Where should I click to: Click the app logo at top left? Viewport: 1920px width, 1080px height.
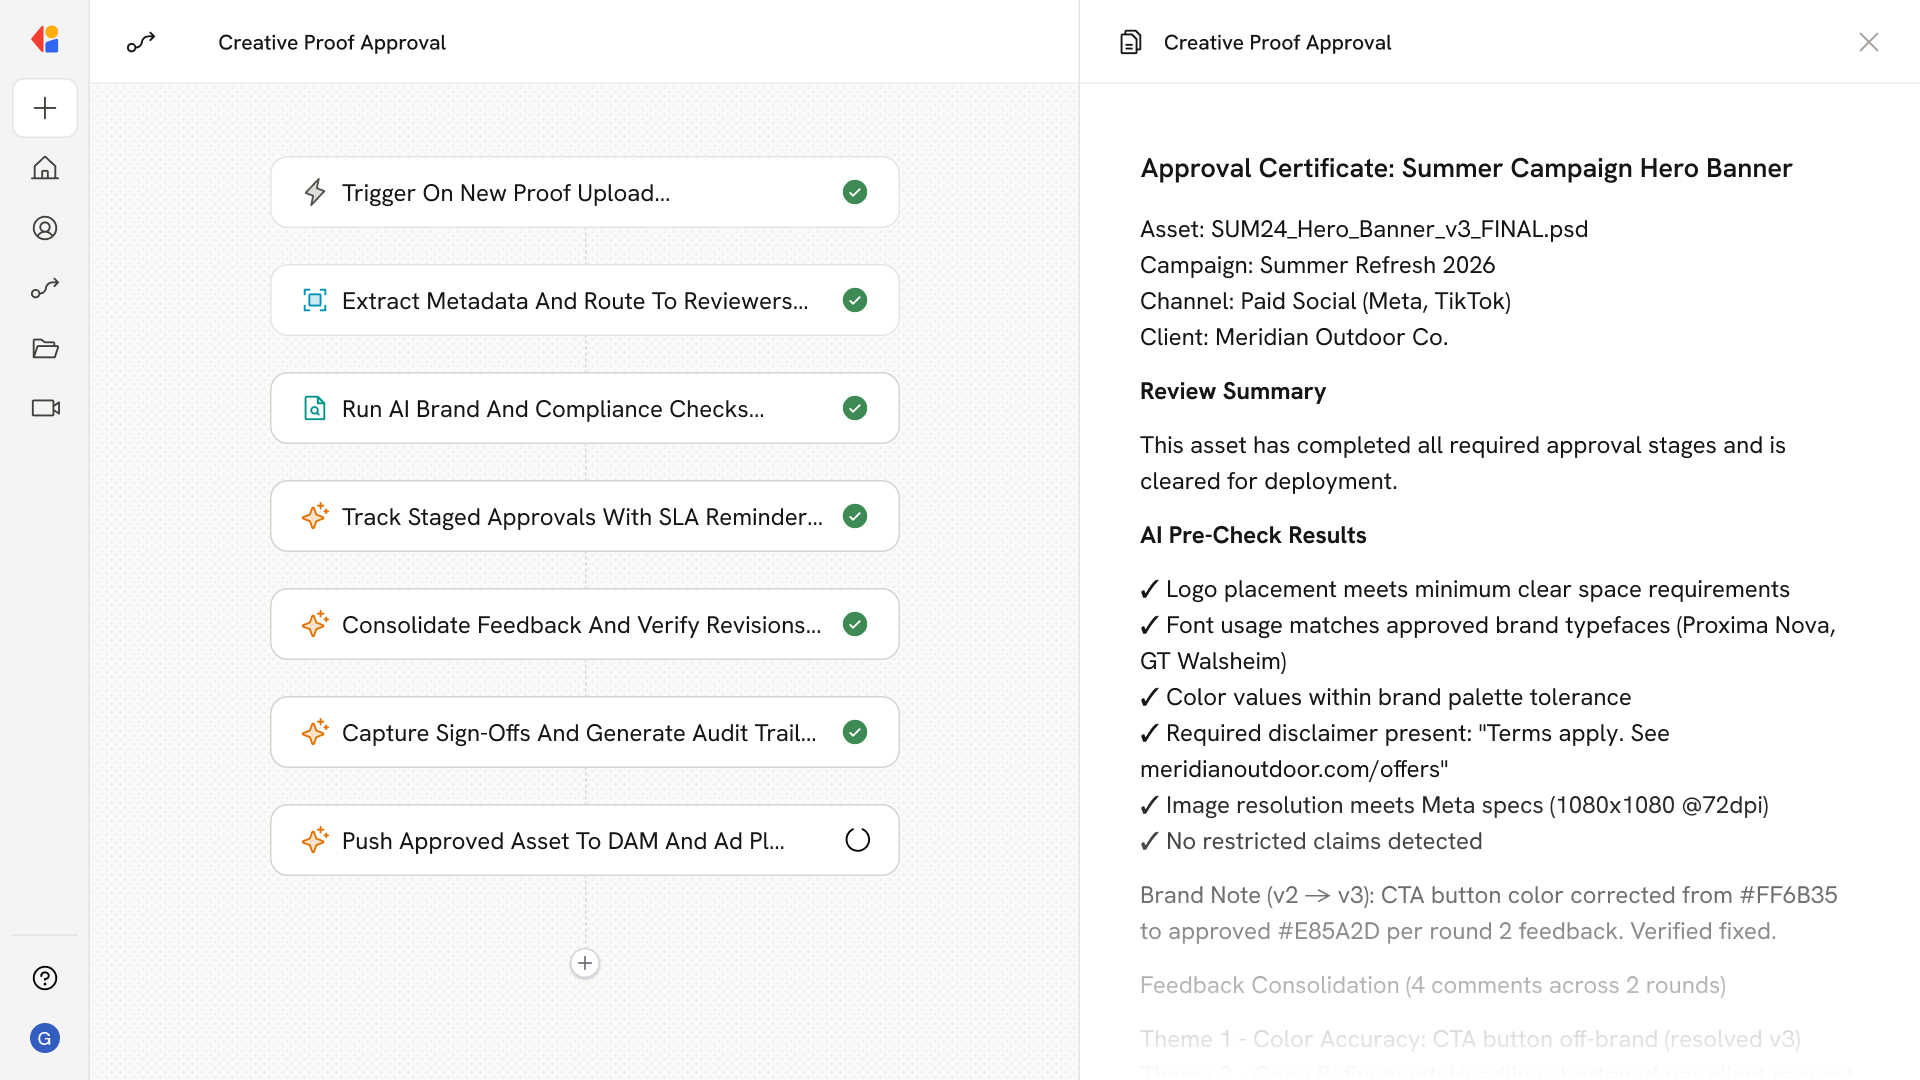(45, 40)
